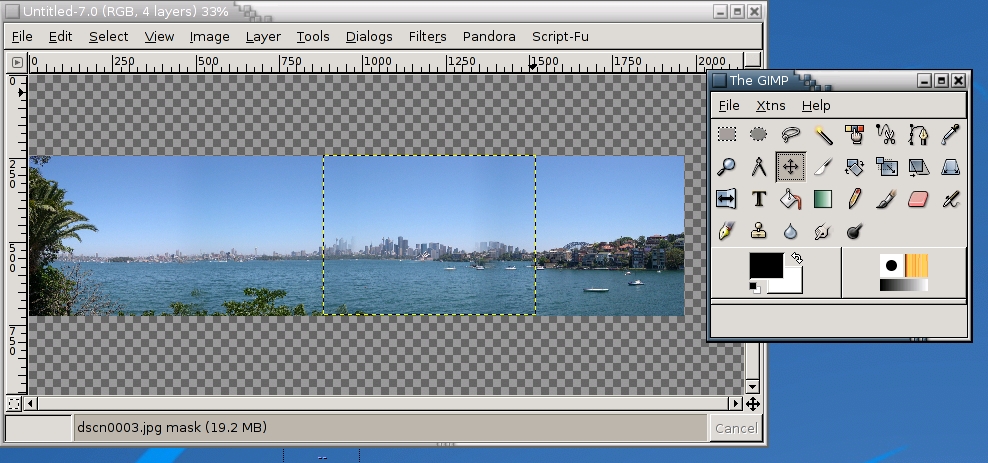Click the Cancel button in status bar

point(736,429)
